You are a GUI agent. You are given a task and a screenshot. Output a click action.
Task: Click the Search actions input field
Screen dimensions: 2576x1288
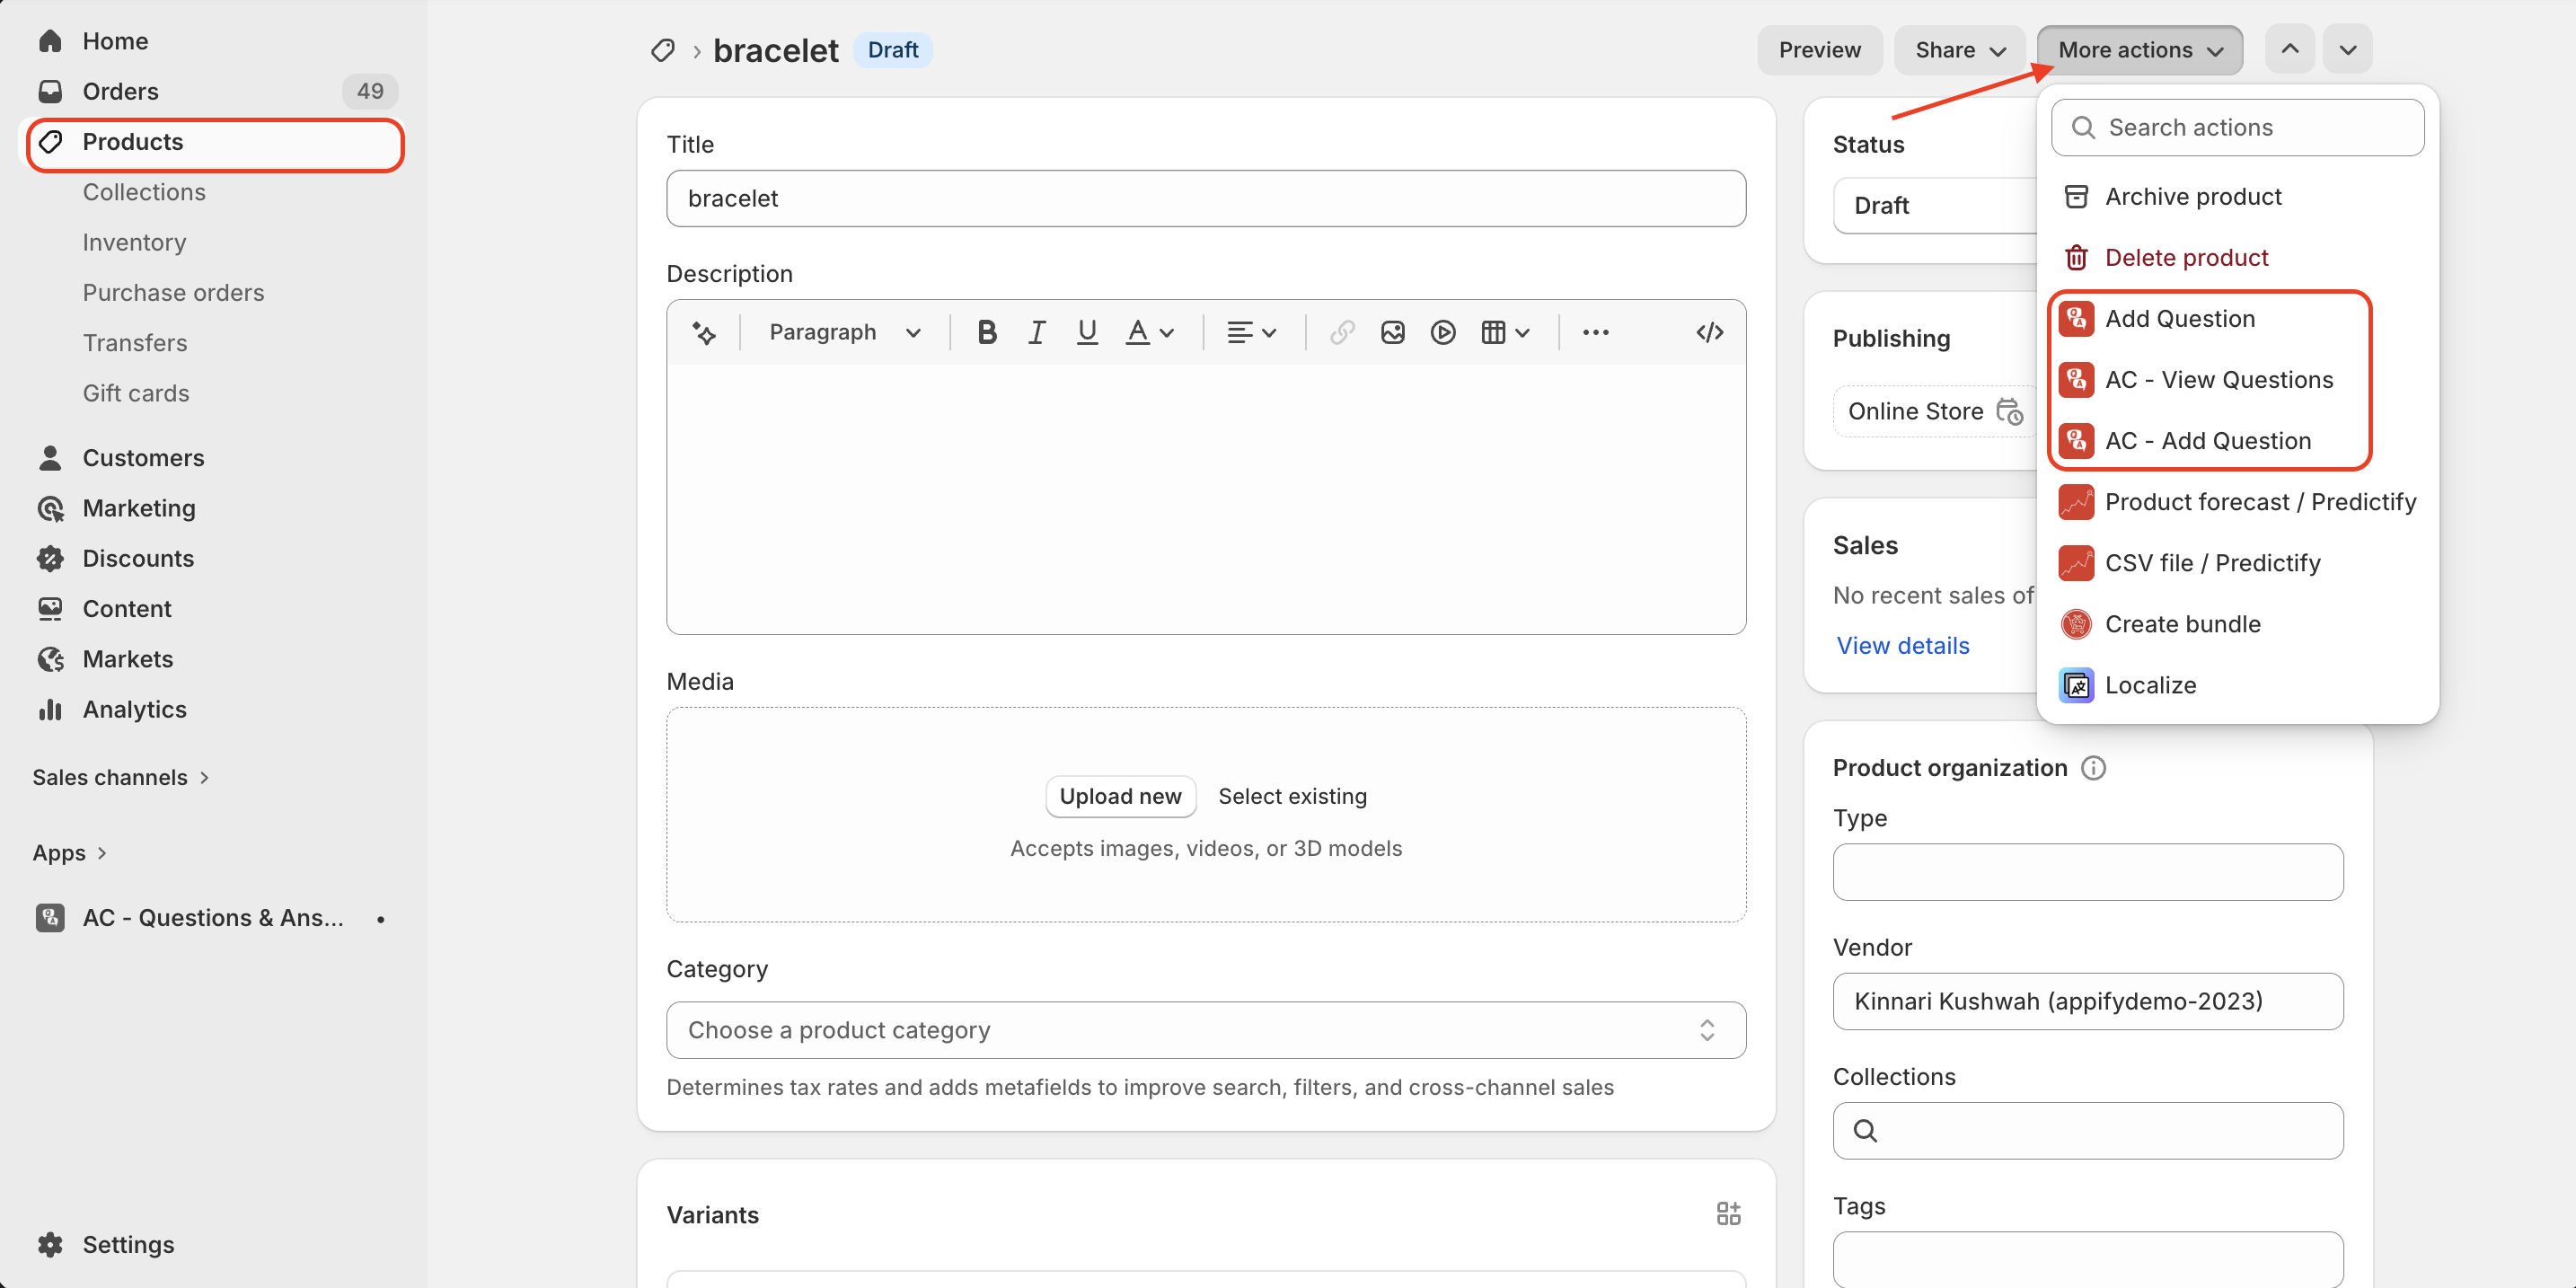pos(2237,128)
